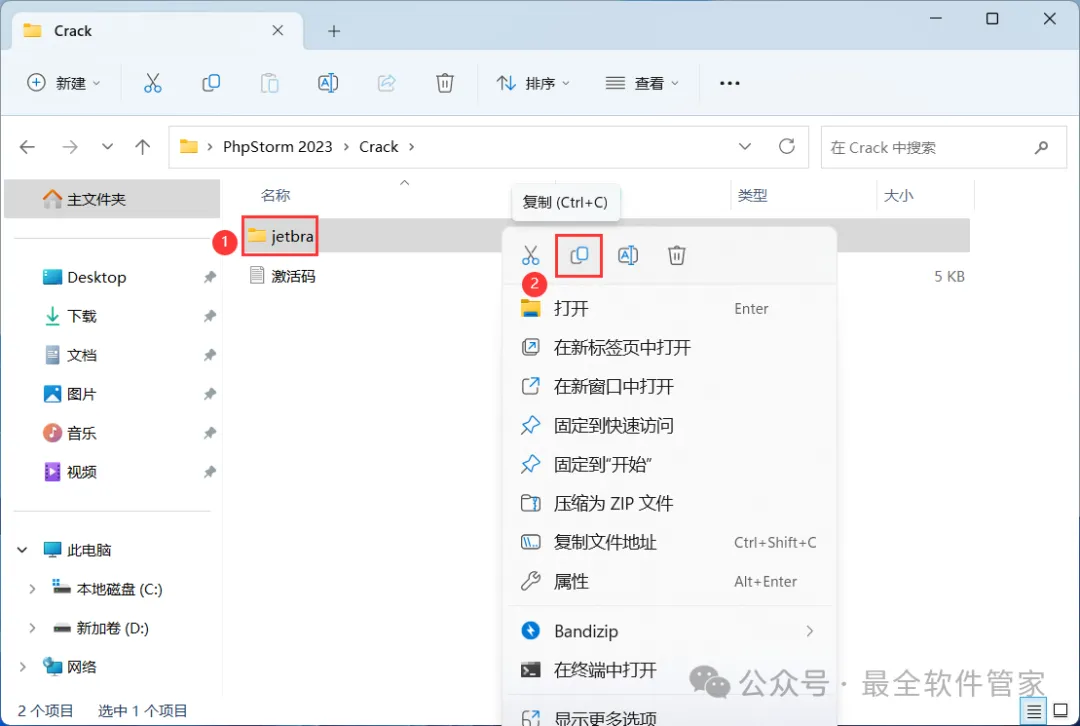
Task: Expand the 网络 network node
Action: pyautogui.click(x=22, y=667)
